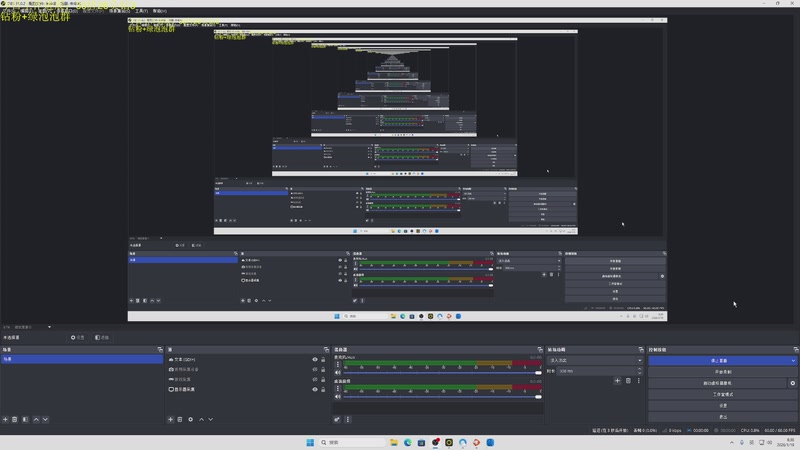Open source properties gear in sources toolbar

[x=190, y=419]
